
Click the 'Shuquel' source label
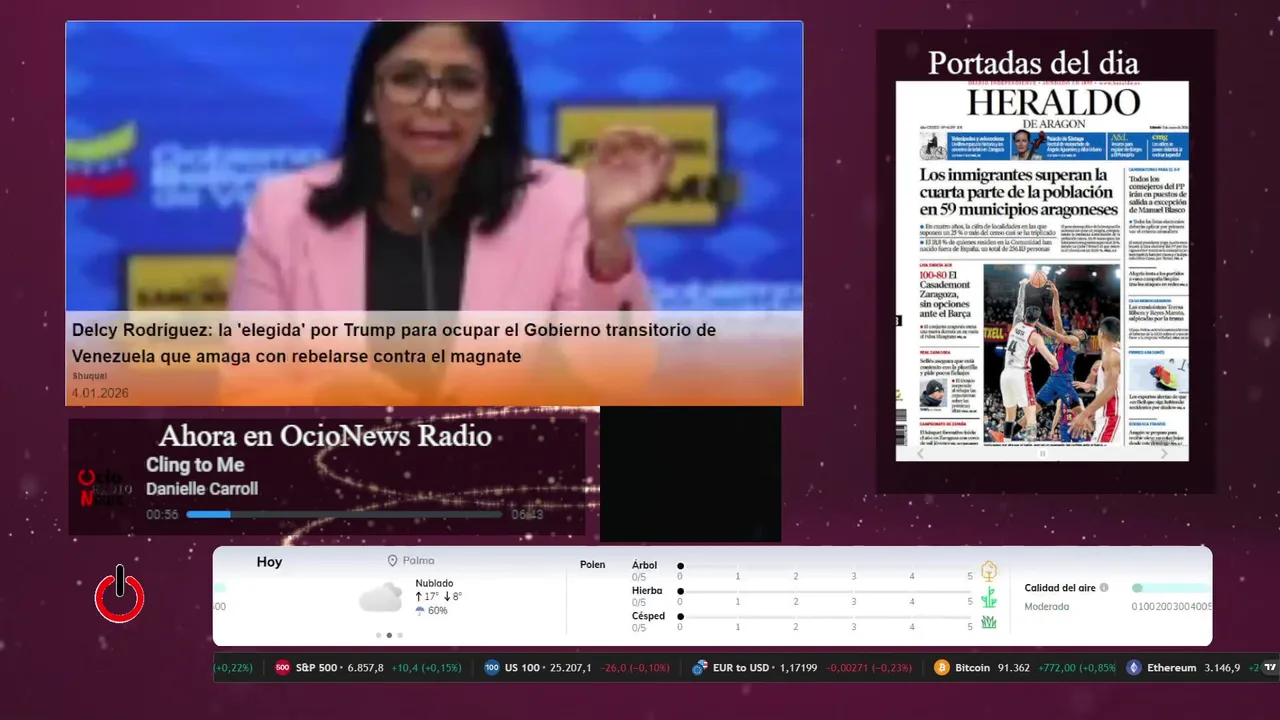click(90, 376)
